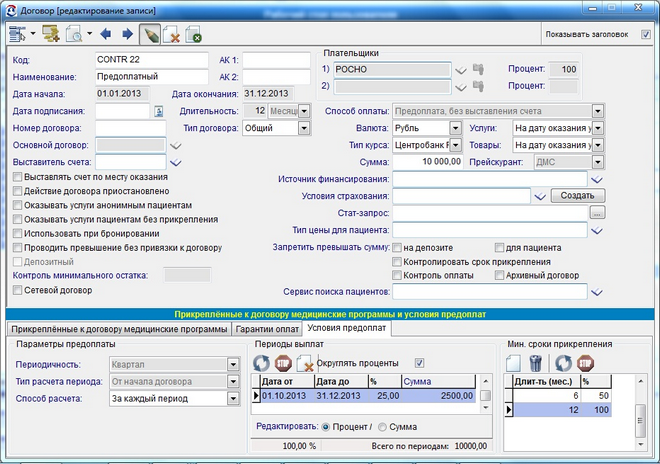This screenshot has height=464, width=660.
Task: Click the preview magnifier page icon
Action: [74, 34]
